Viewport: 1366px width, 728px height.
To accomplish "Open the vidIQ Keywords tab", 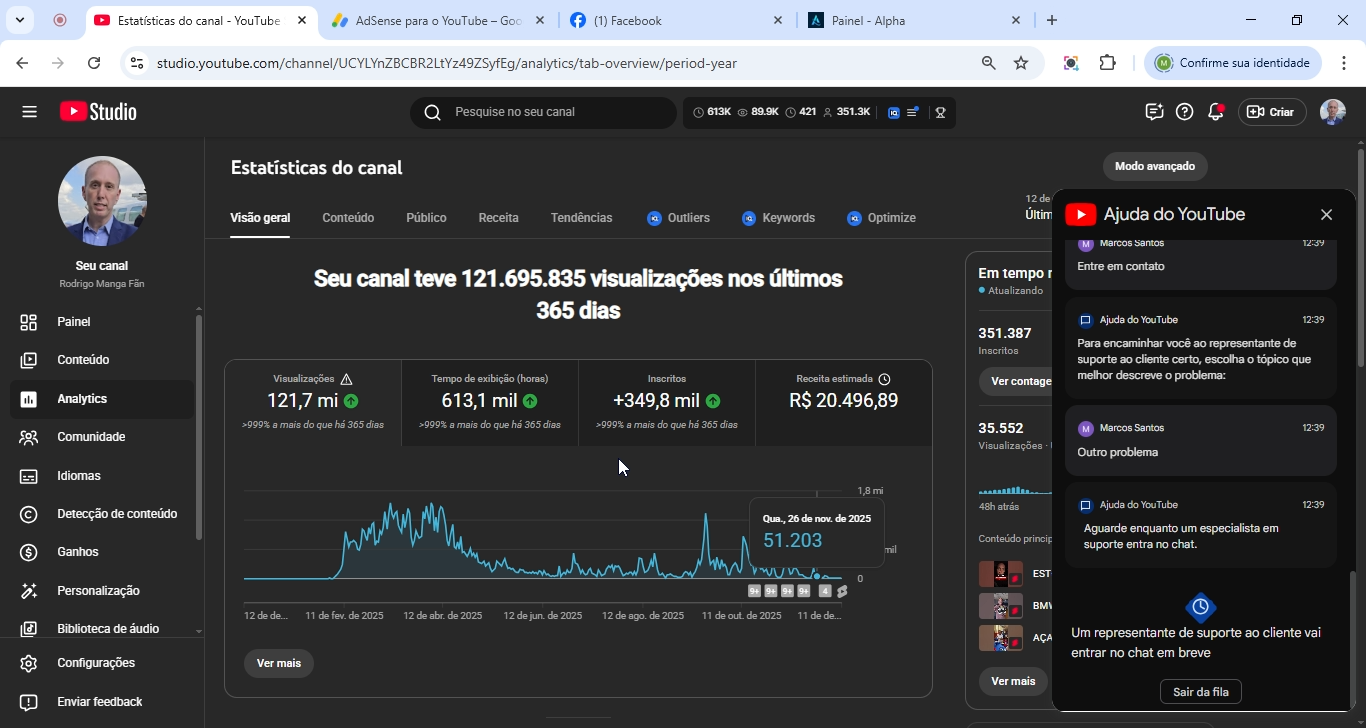I will coord(778,218).
